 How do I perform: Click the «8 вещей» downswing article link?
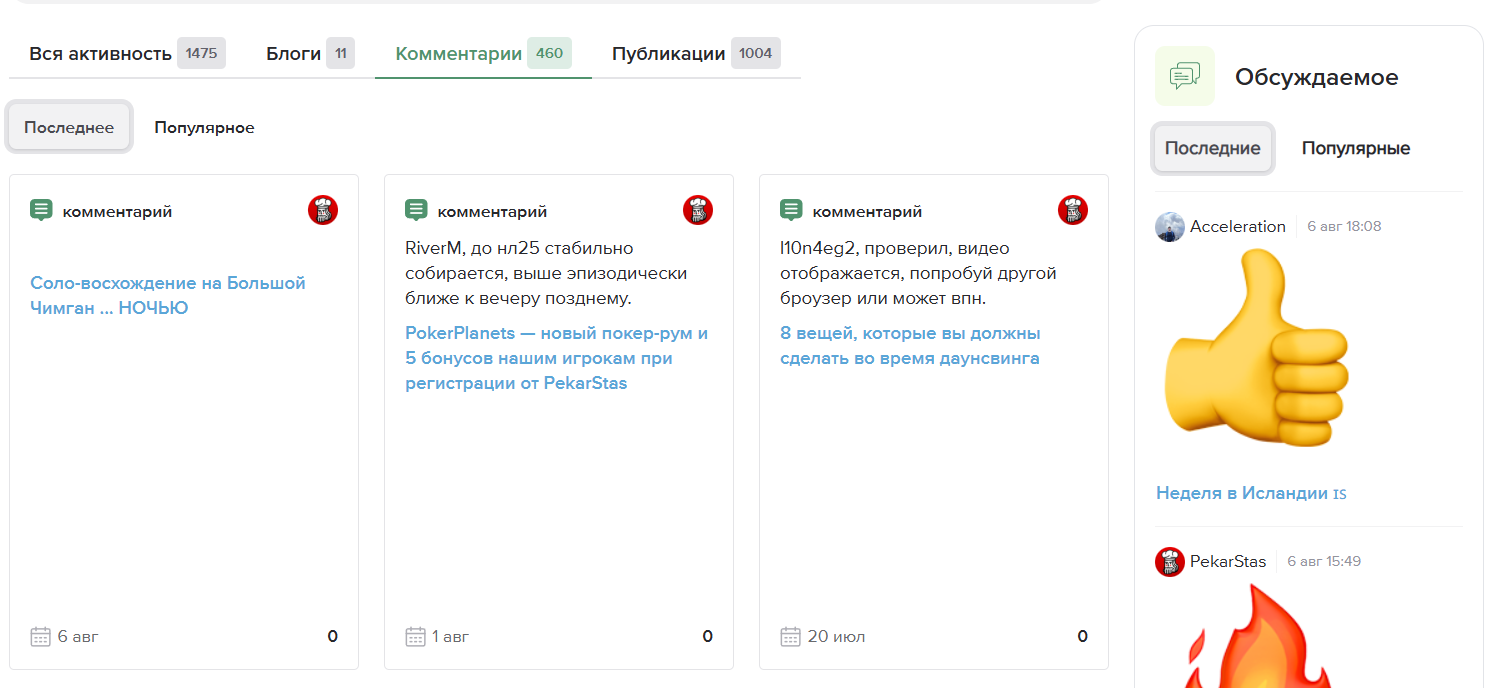click(910, 345)
